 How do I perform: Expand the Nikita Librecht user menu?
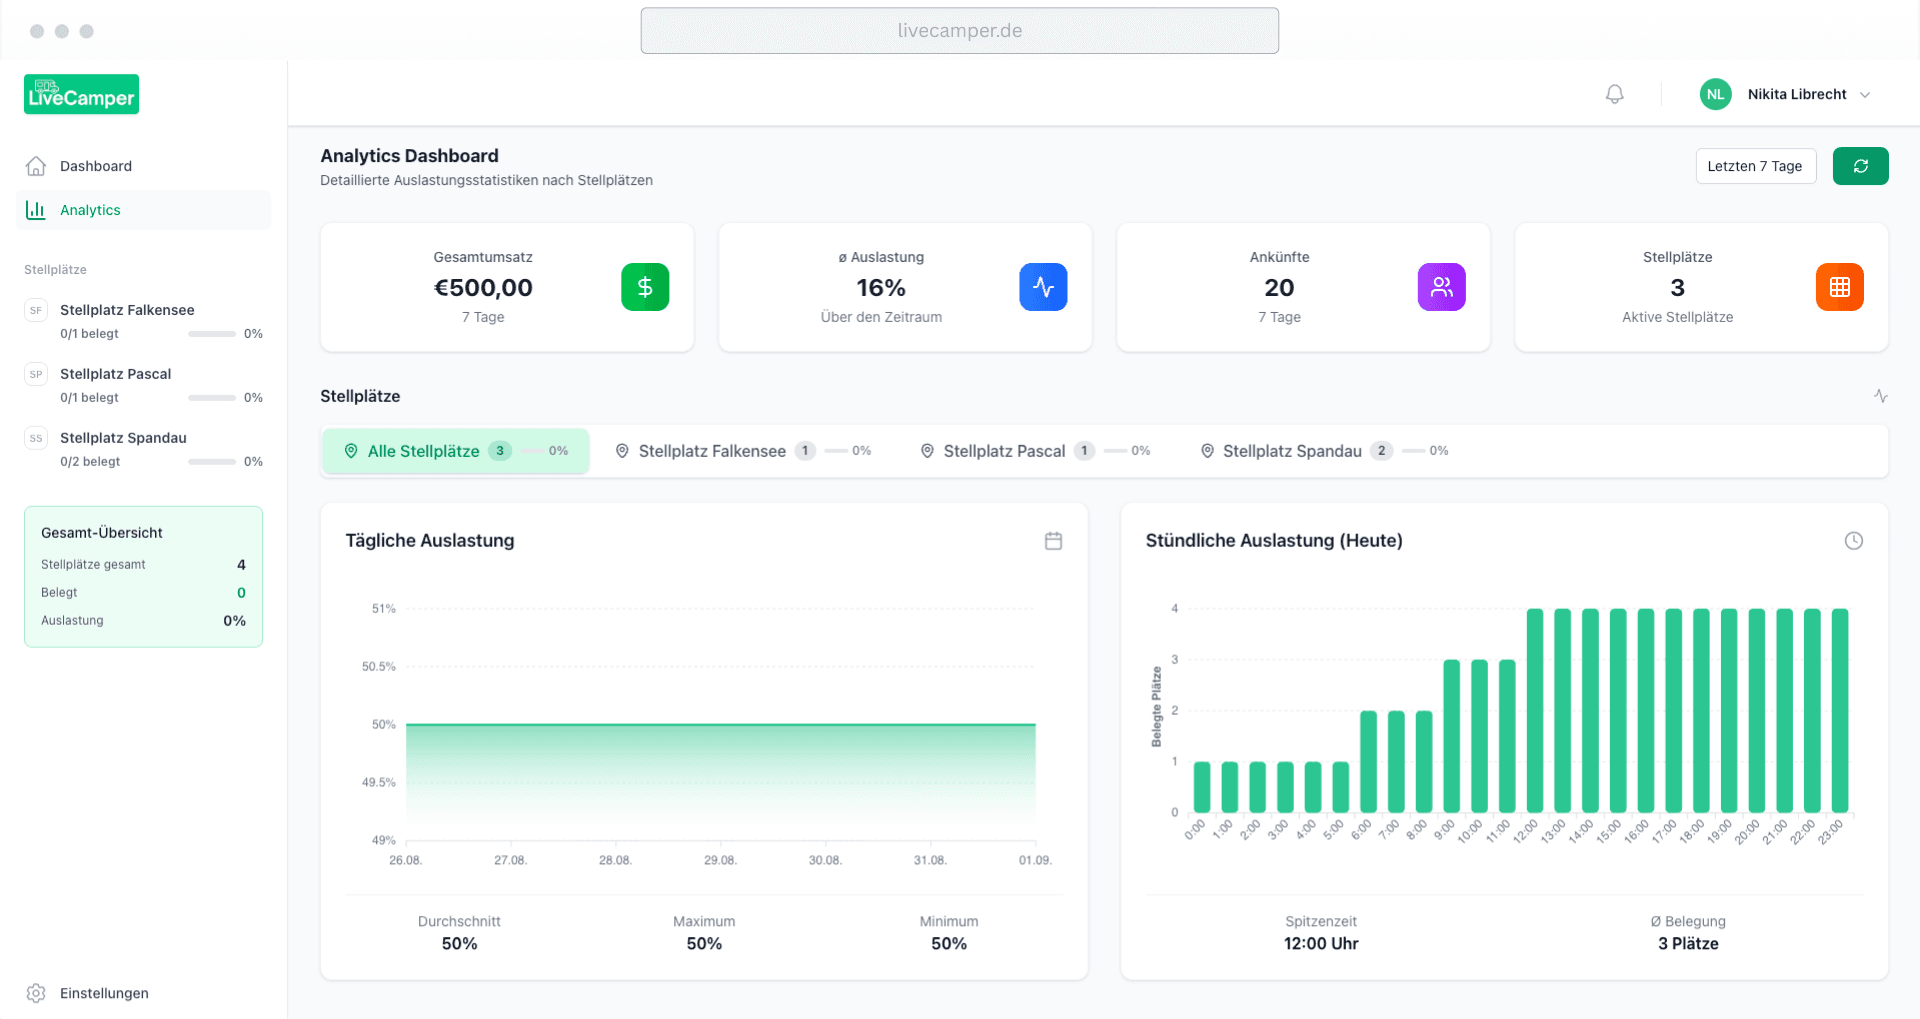[1864, 95]
